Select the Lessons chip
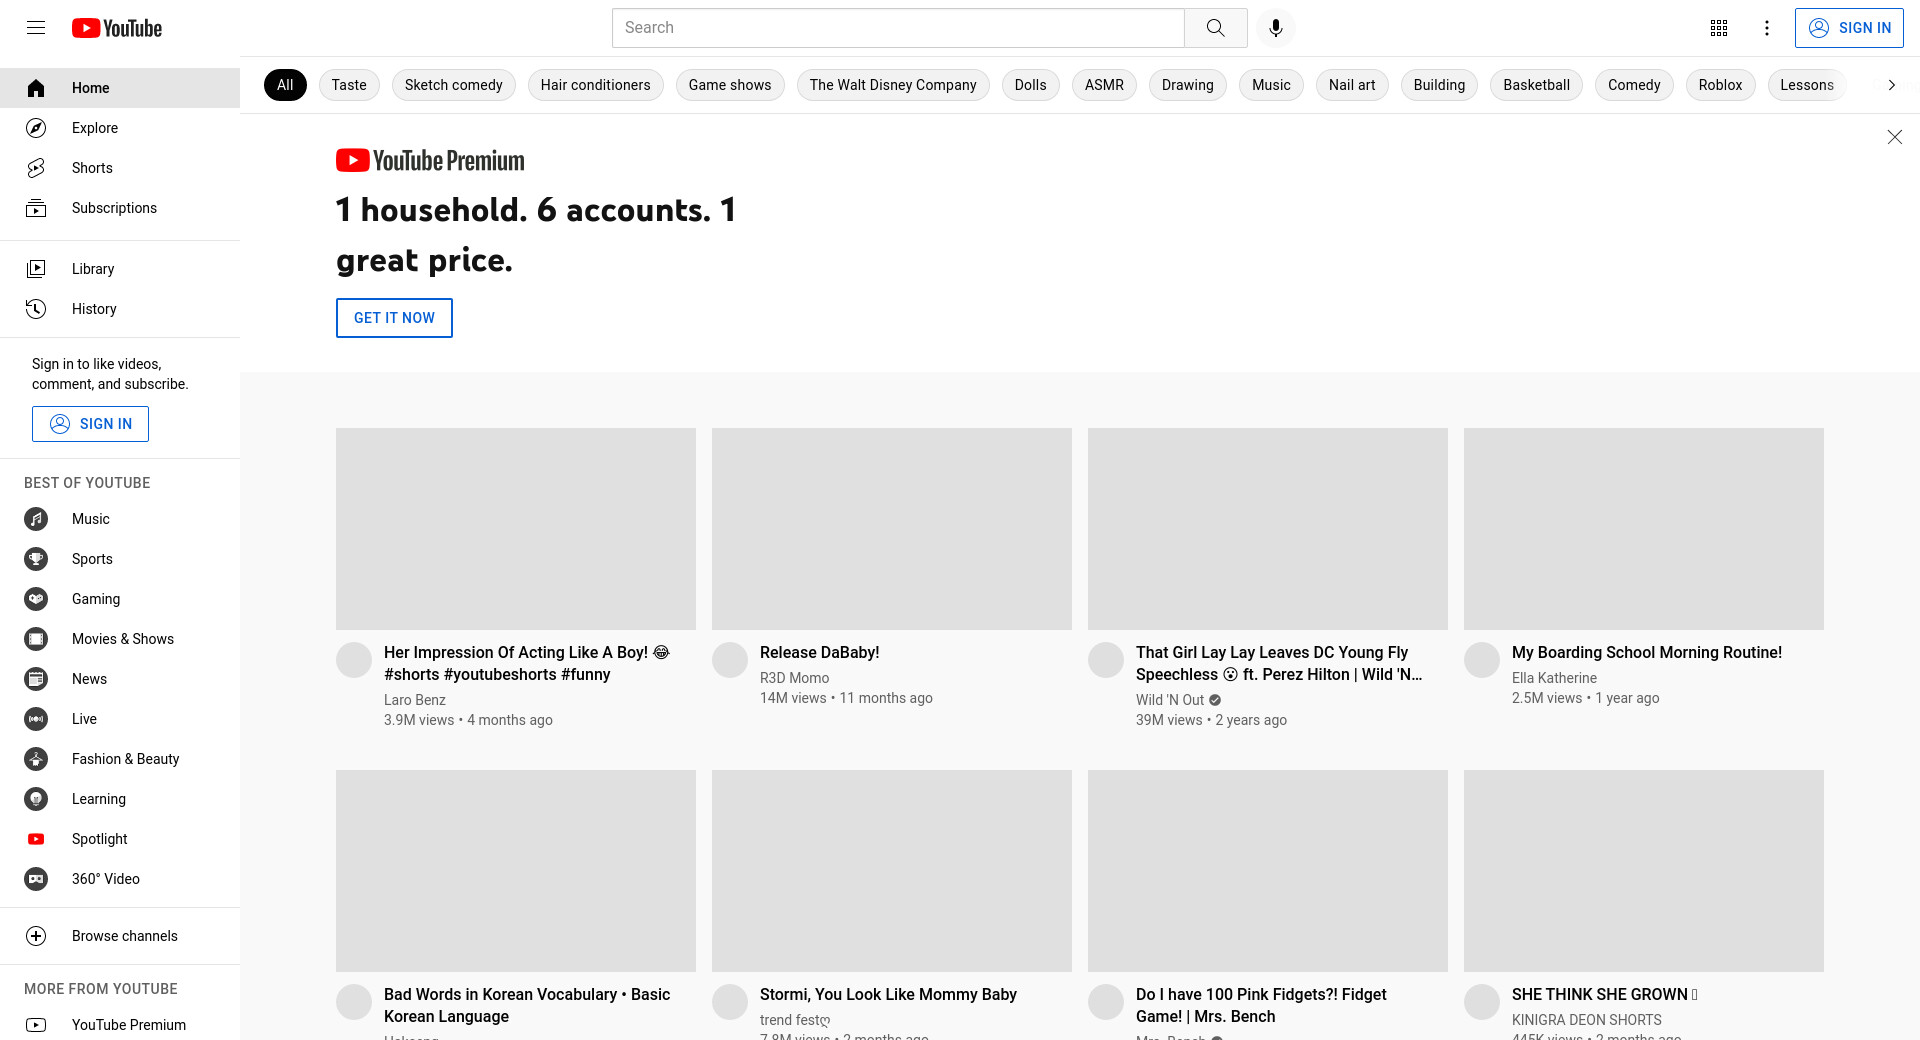The image size is (1920, 1040). tap(1807, 85)
